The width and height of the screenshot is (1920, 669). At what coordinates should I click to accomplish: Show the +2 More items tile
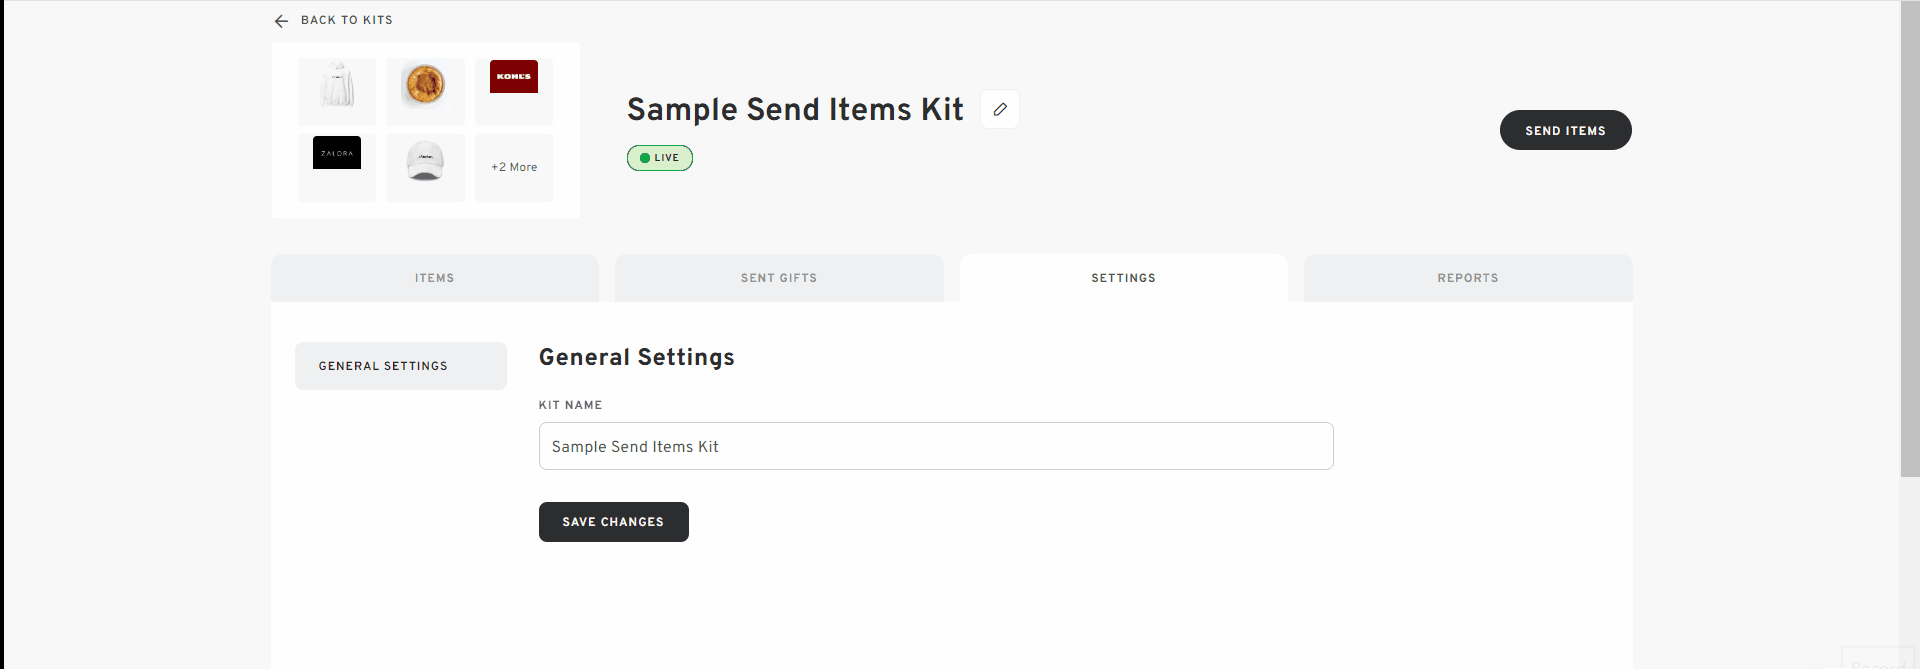point(514,167)
